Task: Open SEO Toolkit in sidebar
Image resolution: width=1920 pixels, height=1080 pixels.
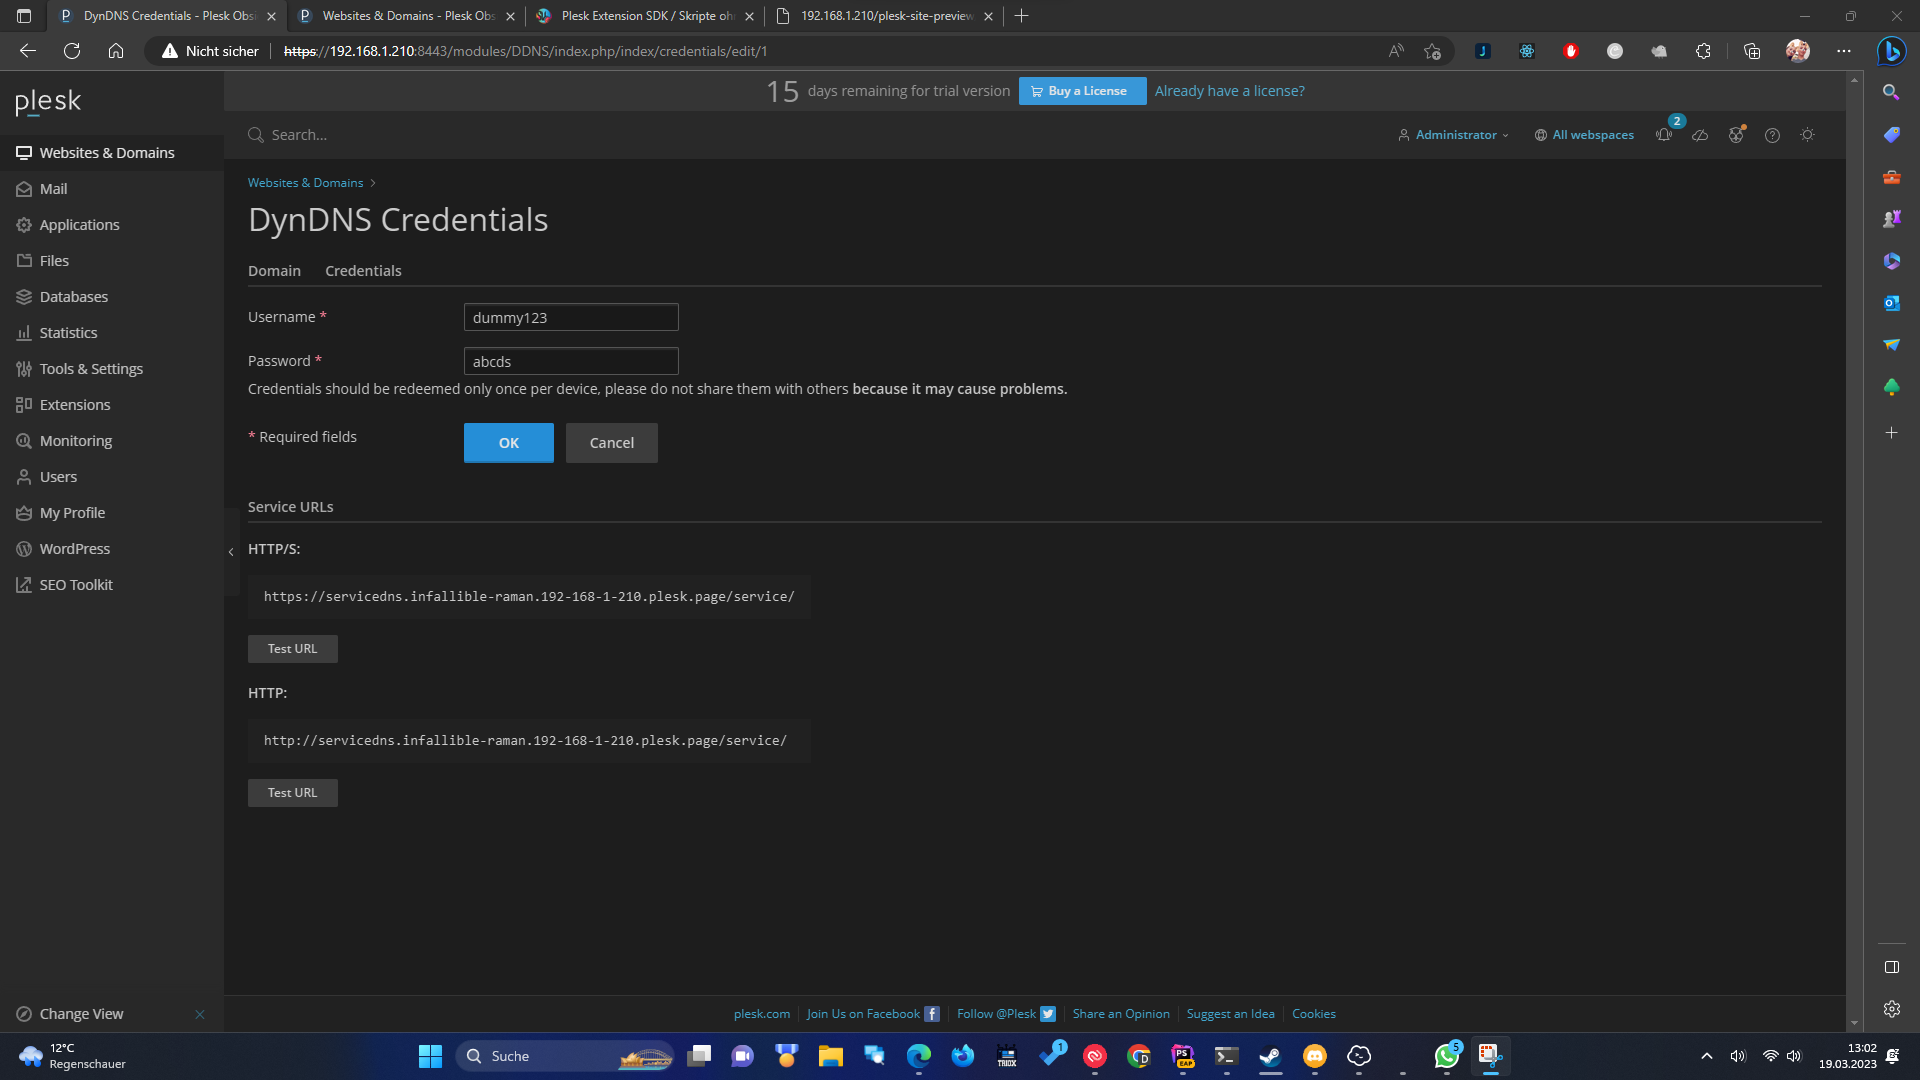Action: 76,585
